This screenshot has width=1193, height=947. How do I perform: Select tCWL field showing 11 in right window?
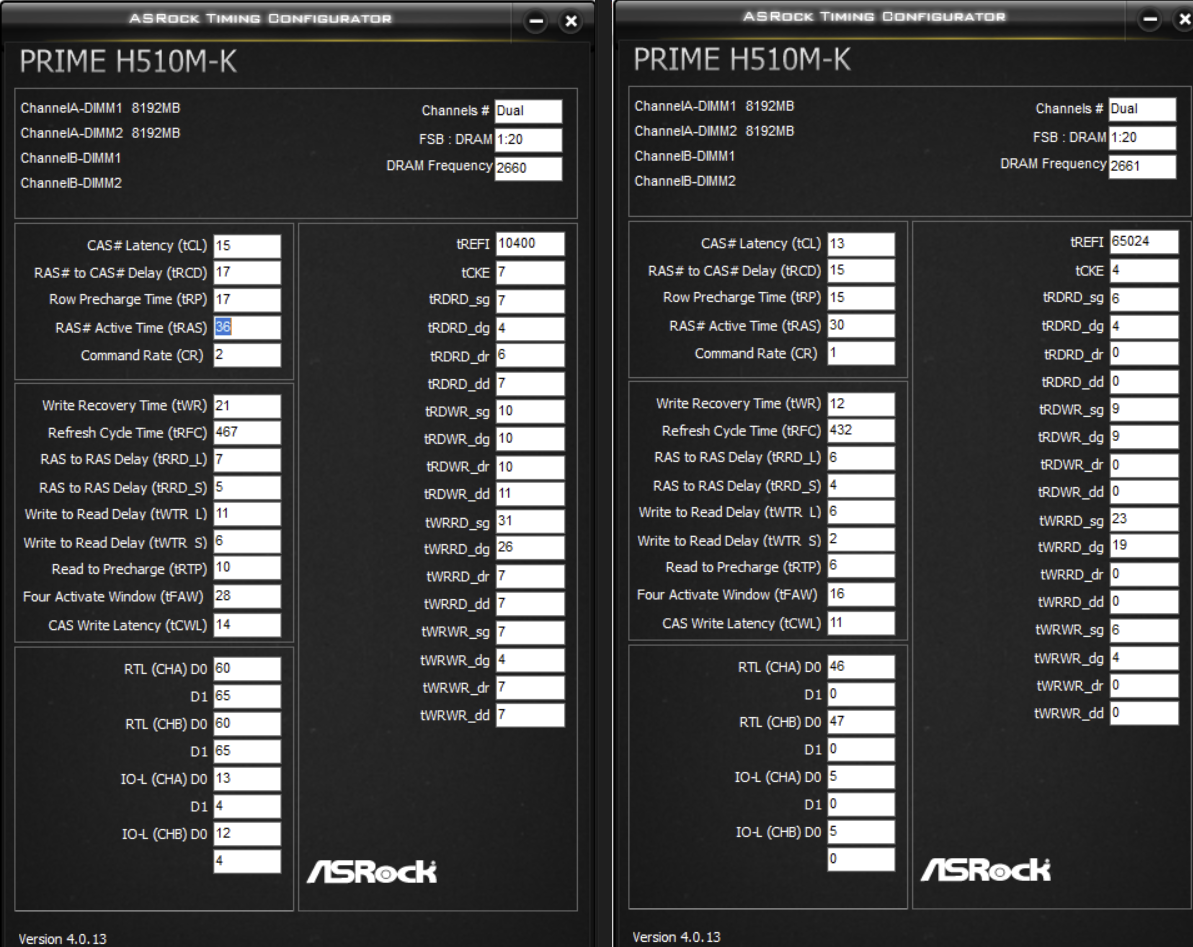pyautogui.click(x=861, y=623)
